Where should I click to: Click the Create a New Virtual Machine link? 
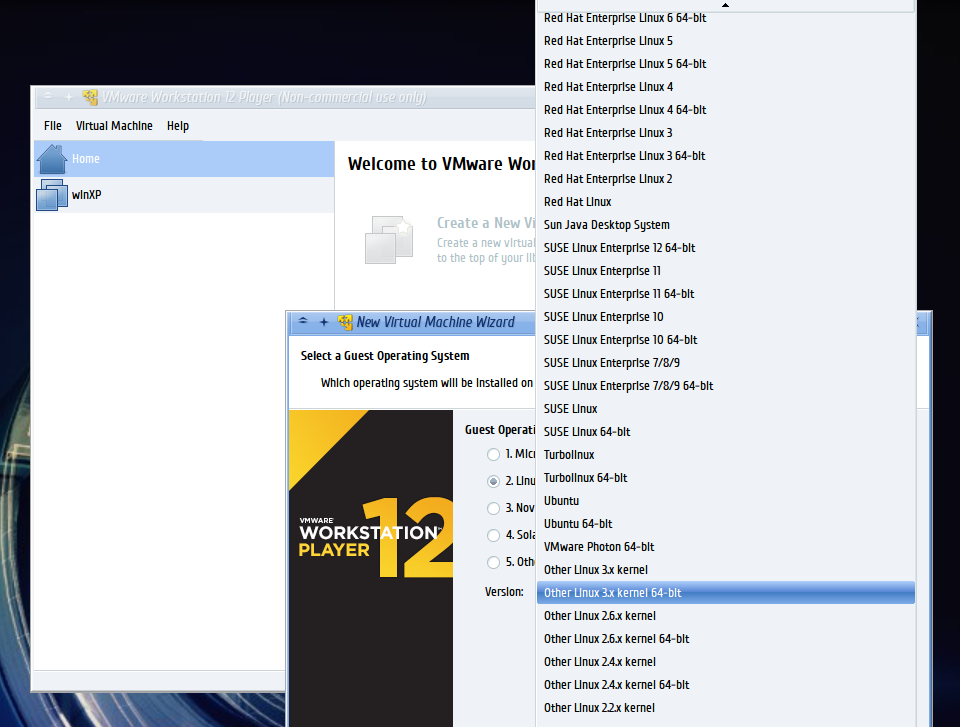486,223
